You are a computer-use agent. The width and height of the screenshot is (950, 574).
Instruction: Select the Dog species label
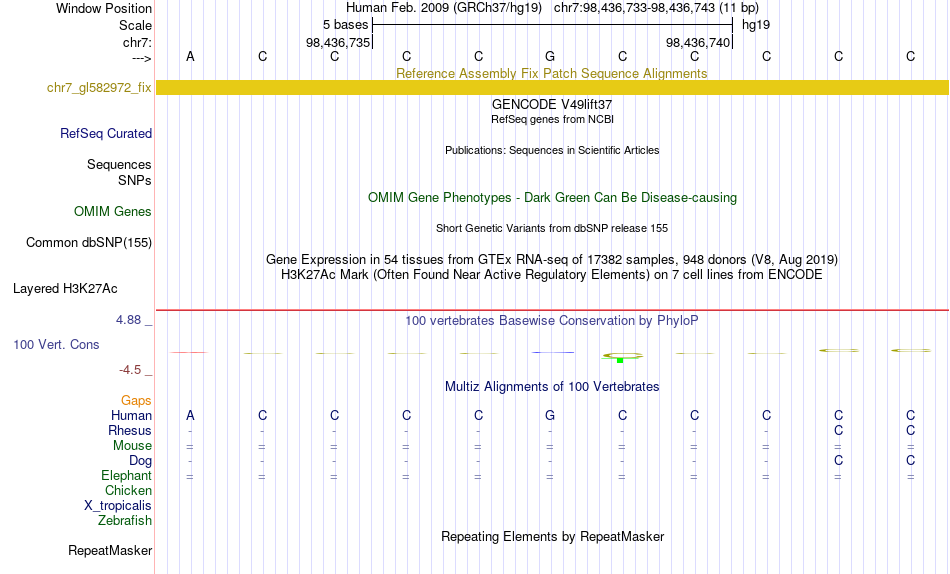(141, 461)
